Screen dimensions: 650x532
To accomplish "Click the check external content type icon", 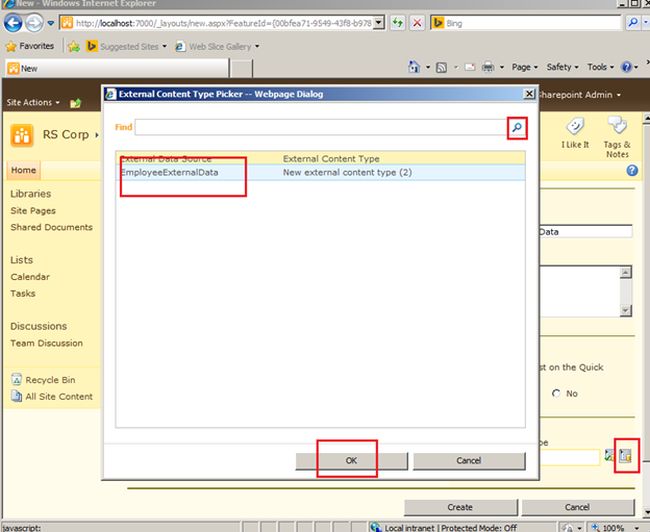I will (609, 455).
